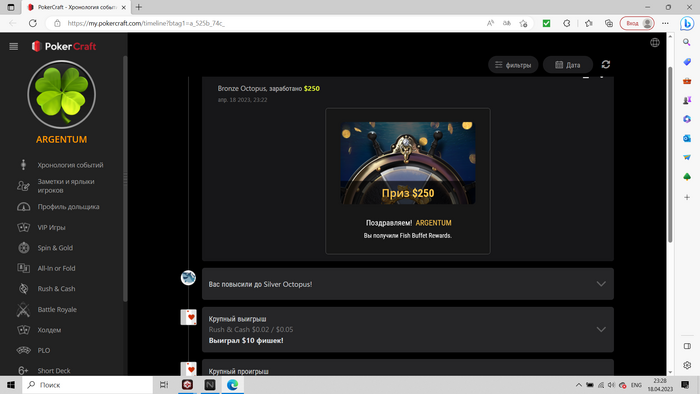The image size is (700, 394).
Task: Click the Silver Octopus timeline marker
Action: click(188, 278)
